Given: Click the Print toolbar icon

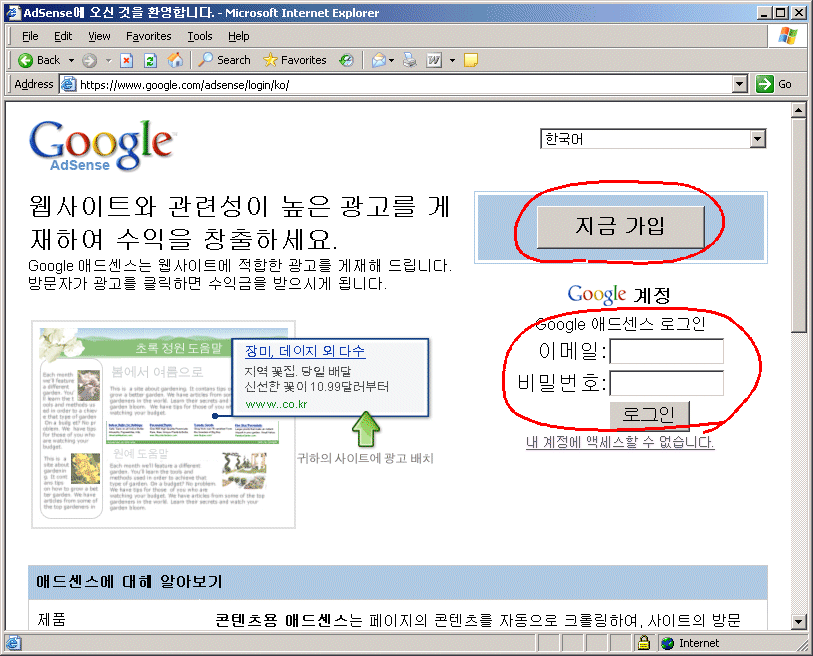Looking at the screenshot, I should tap(410, 60).
